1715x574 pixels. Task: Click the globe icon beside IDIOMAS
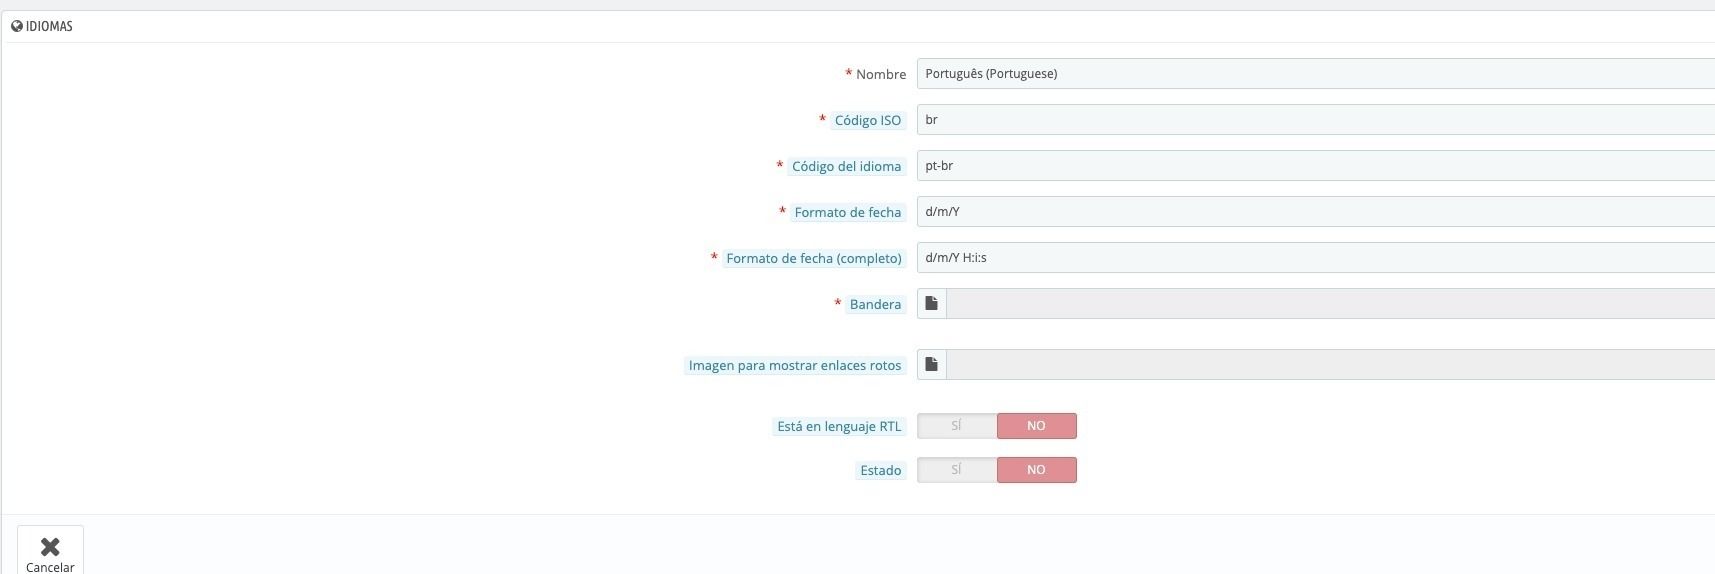click(17, 26)
